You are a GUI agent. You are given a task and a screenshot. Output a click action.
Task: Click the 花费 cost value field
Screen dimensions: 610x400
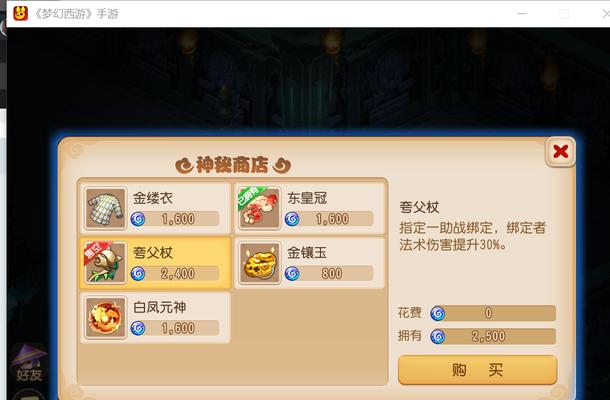click(493, 313)
